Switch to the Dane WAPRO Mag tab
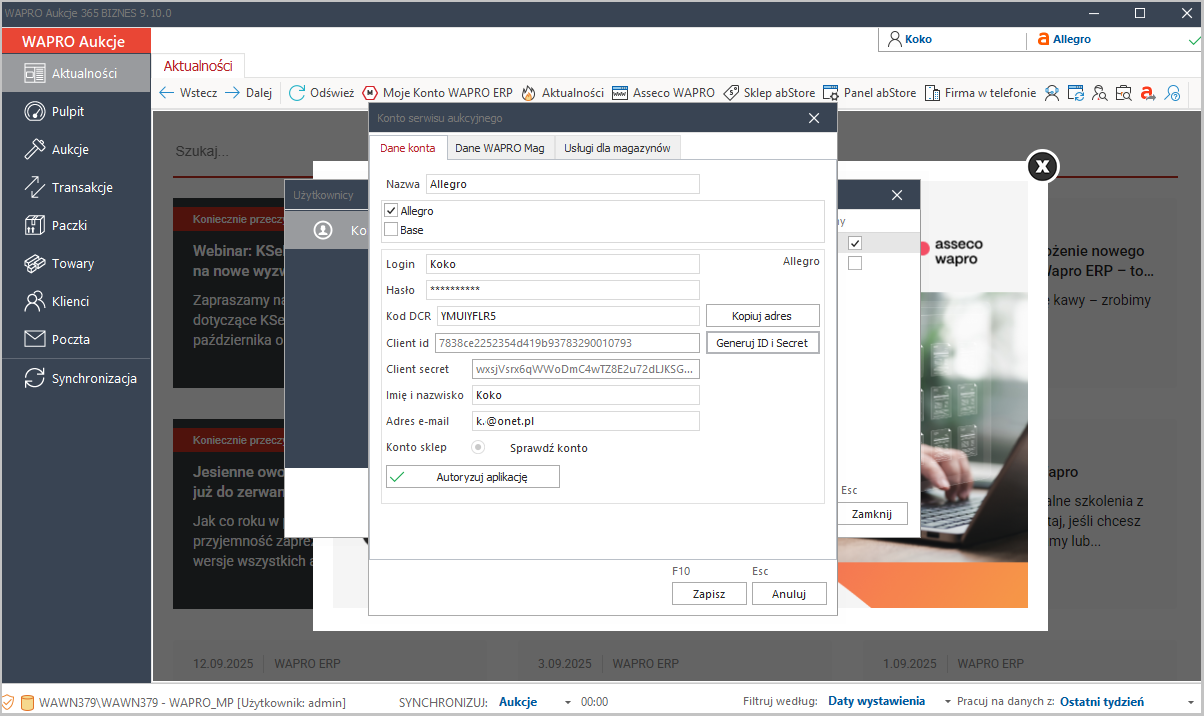Viewport: 1204px width, 716px height. click(499, 148)
